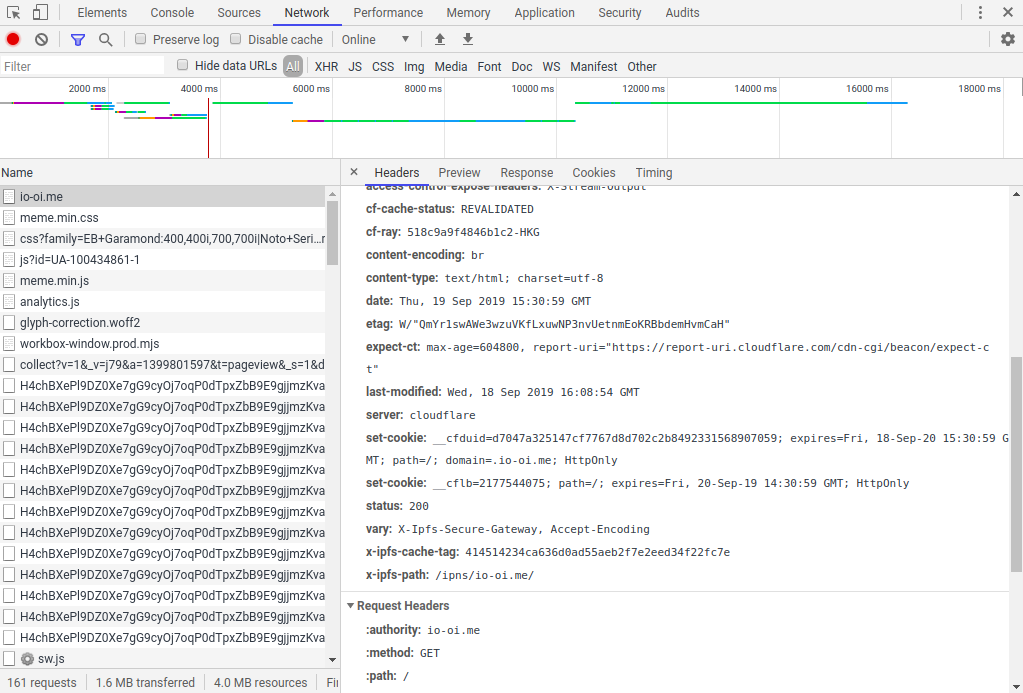Image resolution: width=1023 pixels, height=693 pixels.
Task: Click the request list scroll-down arrow
Action: [332, 660]
